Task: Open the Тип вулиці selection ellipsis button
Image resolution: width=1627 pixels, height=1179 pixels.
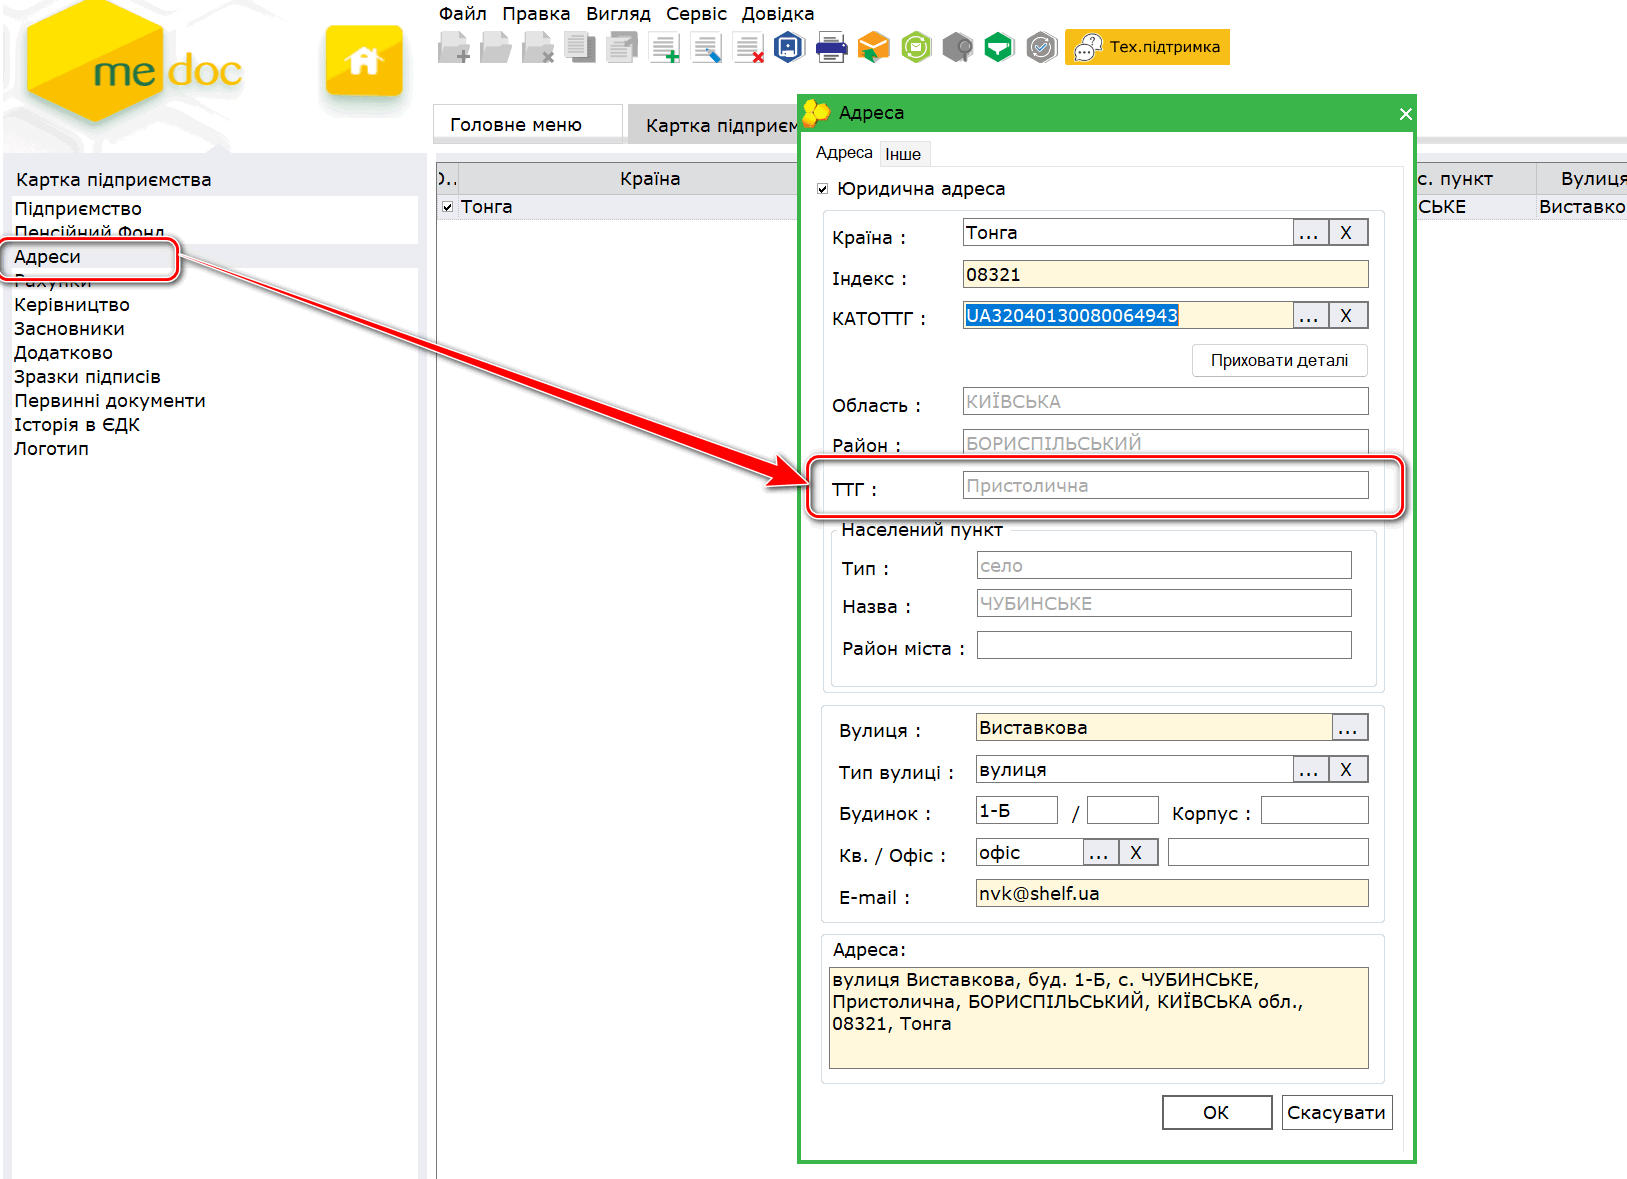Action: (x=1308, y=770)
